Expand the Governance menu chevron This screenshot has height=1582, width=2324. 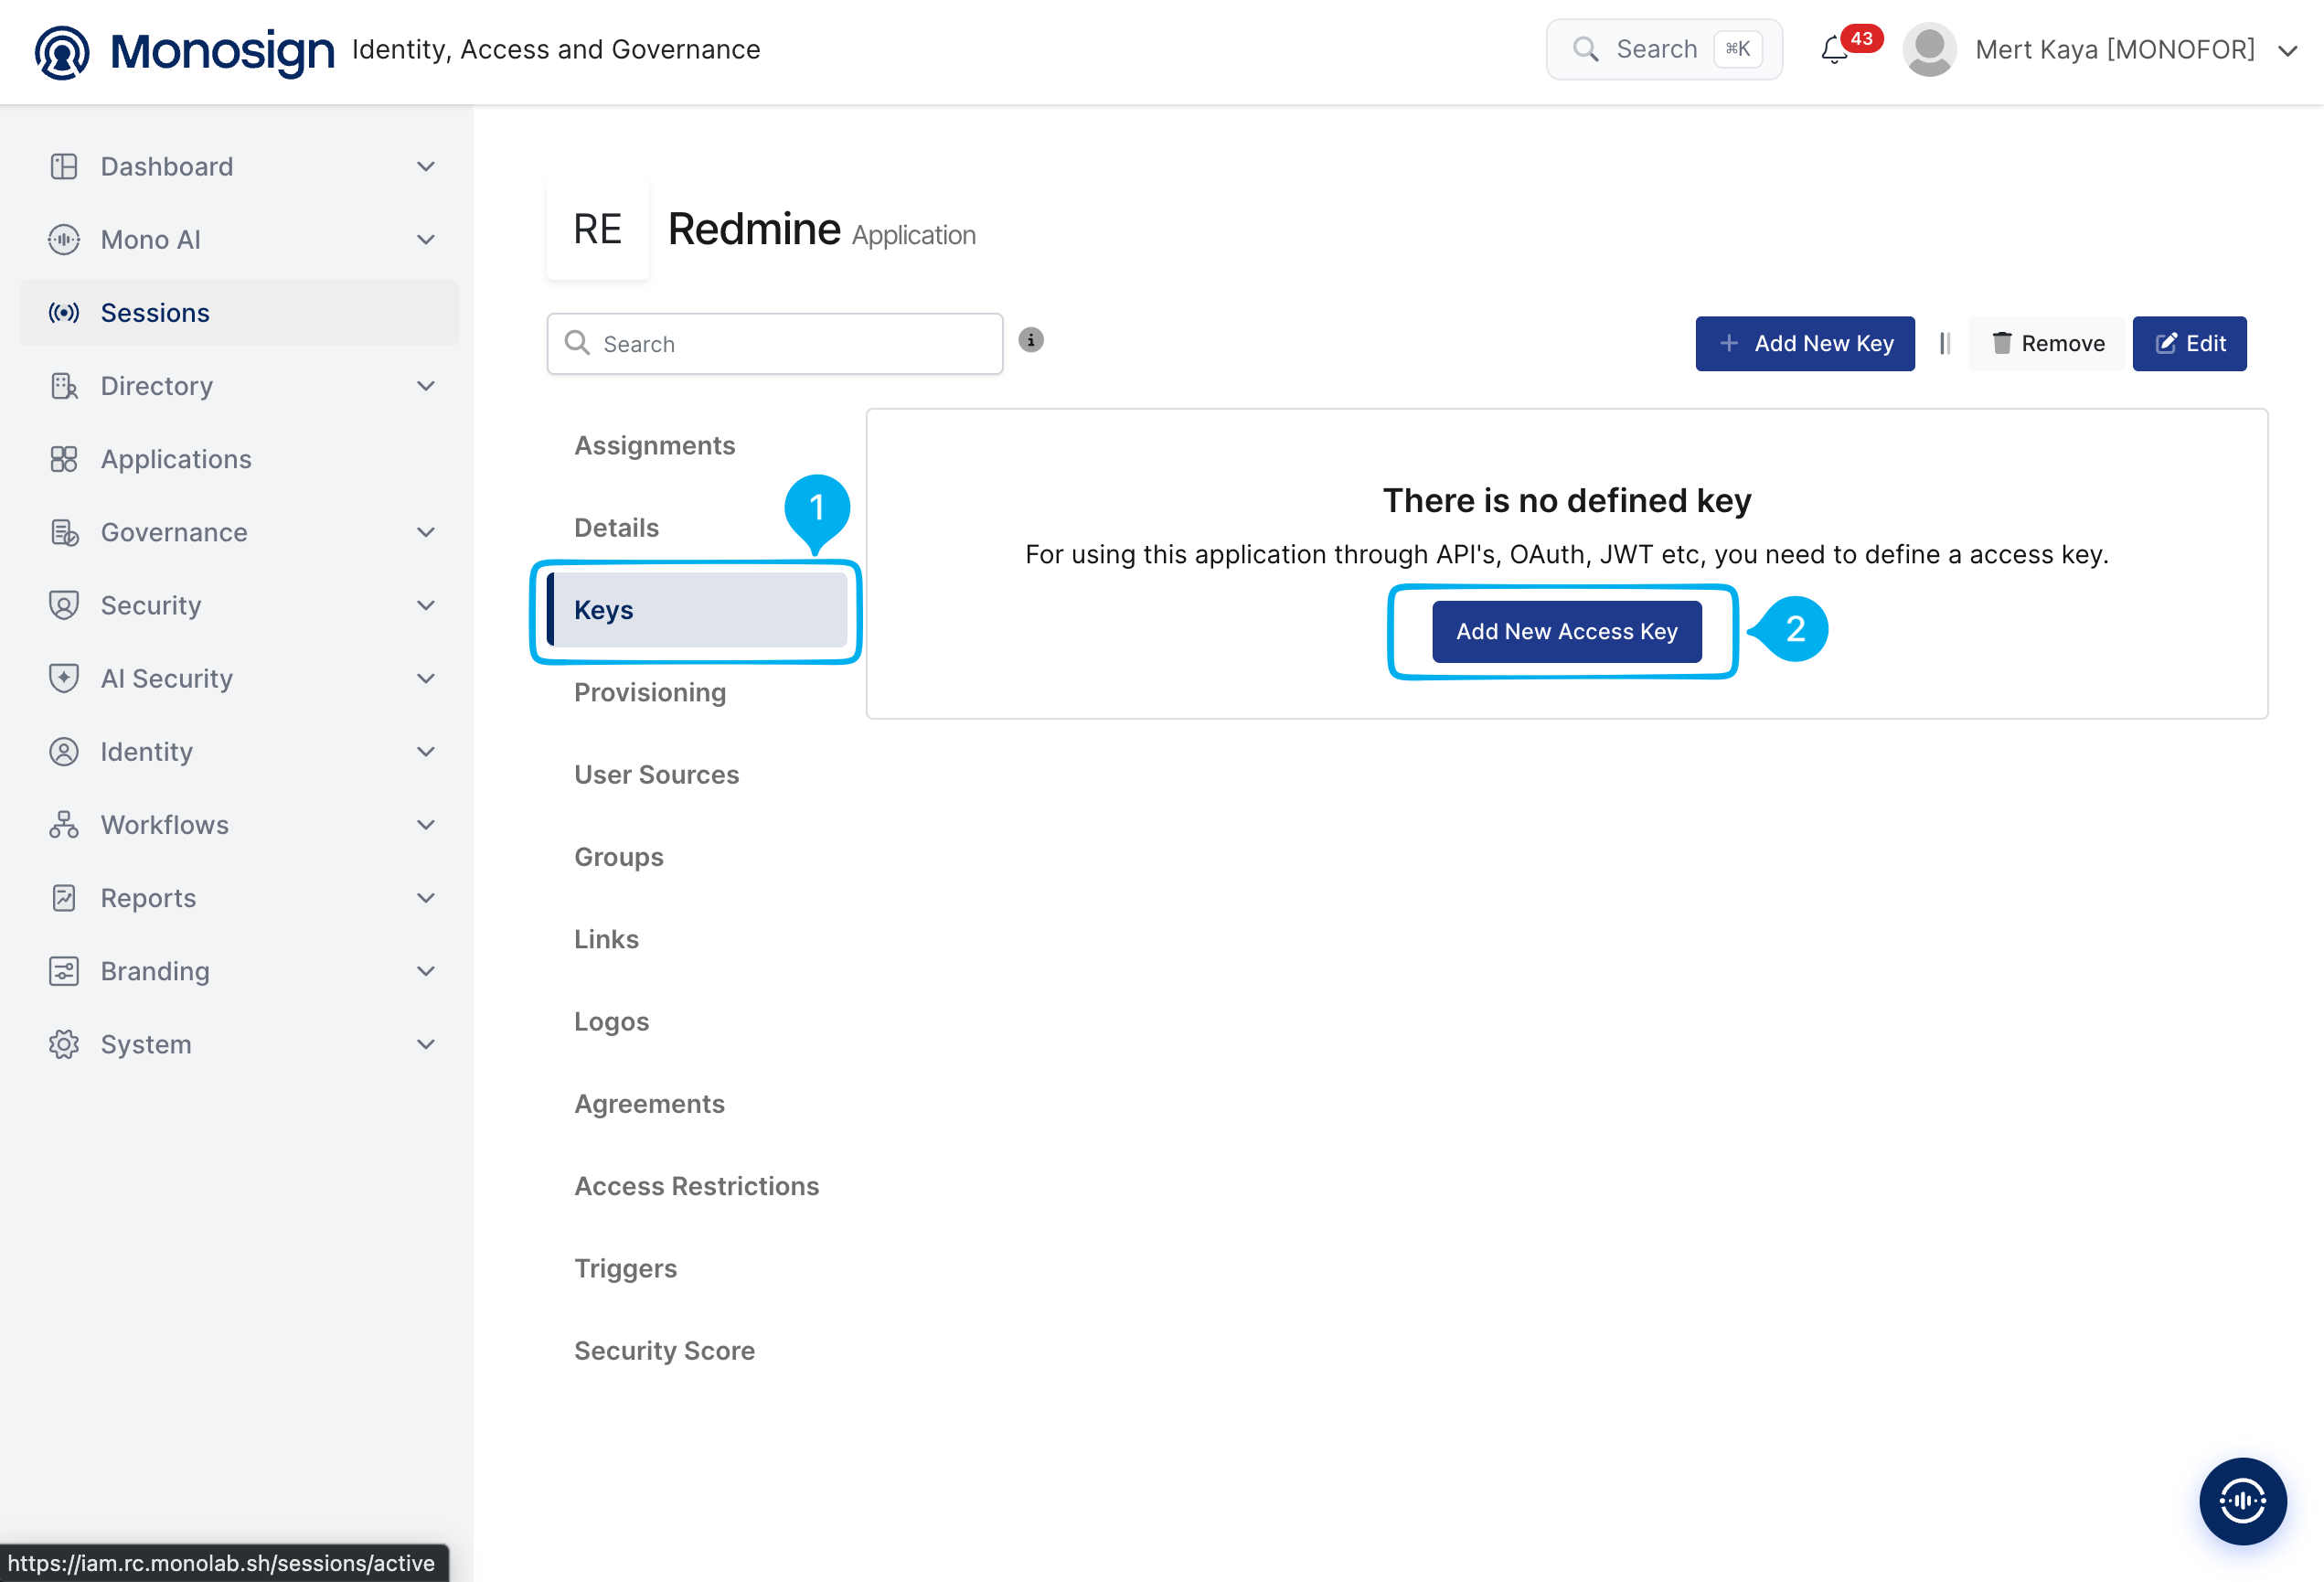pos(426,532)
